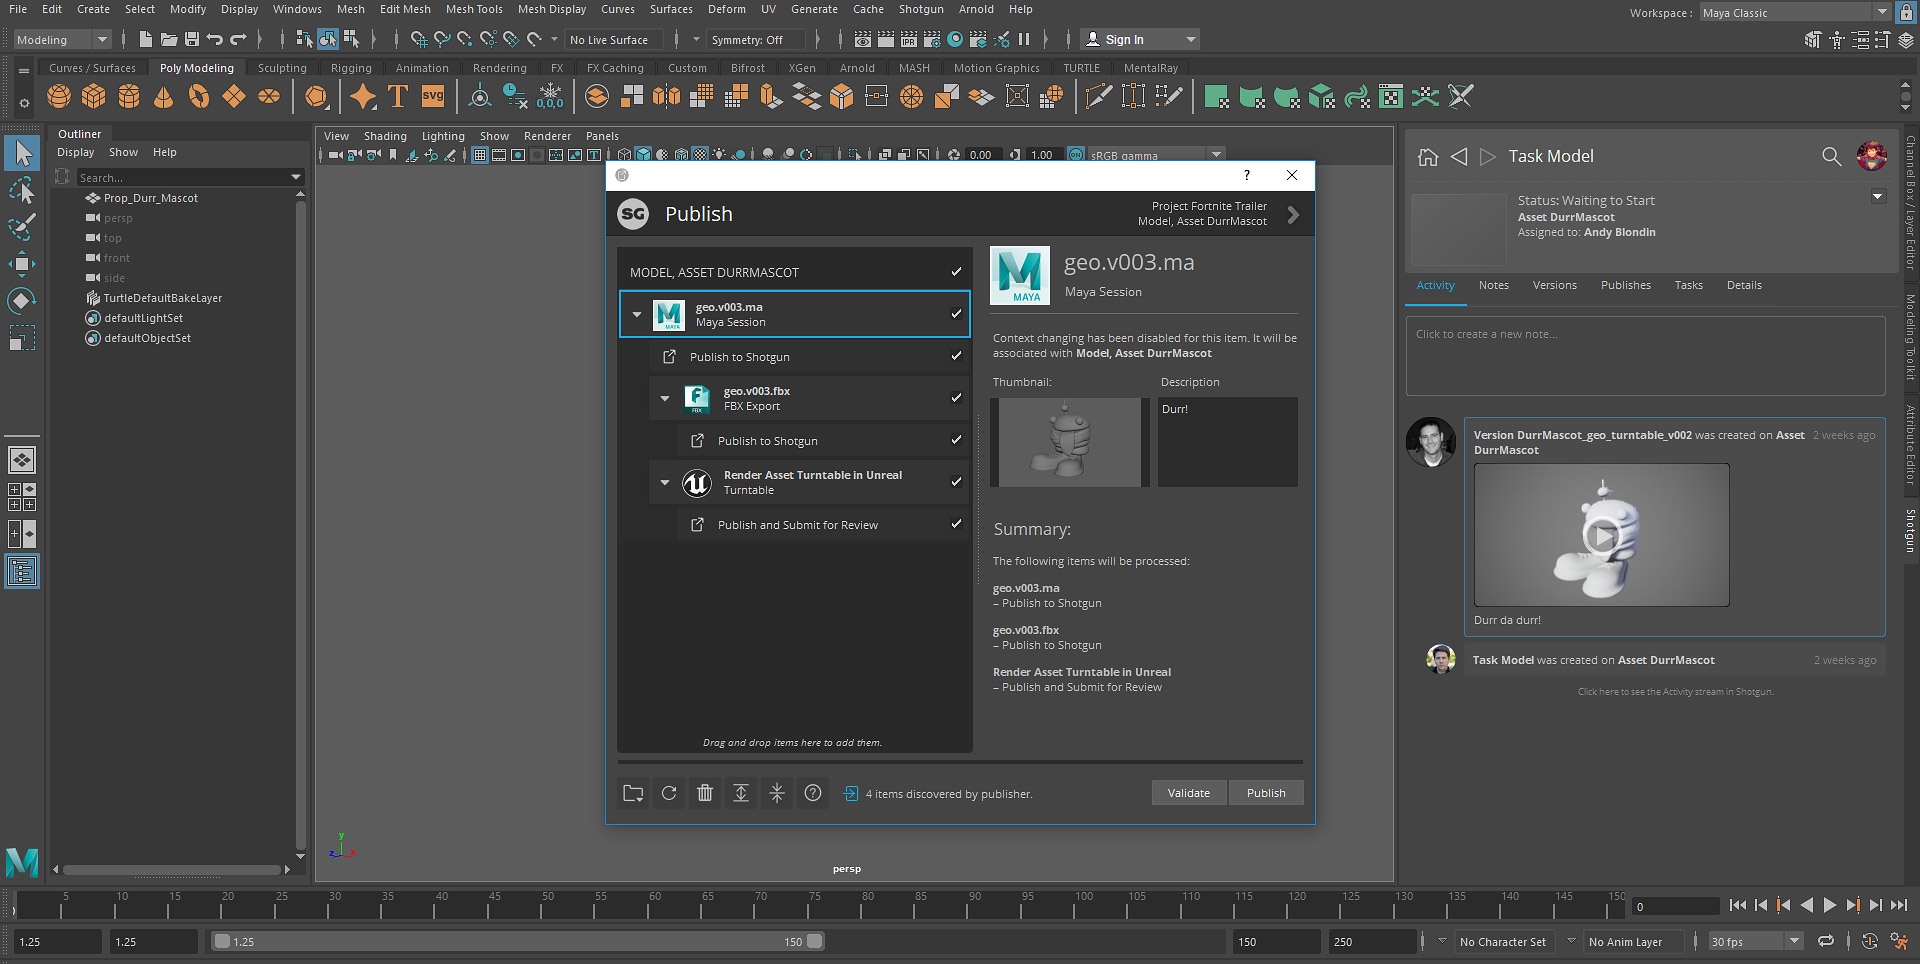1920x964 pixels.
Task: Click the SVG import shelf icon
Action: coord(433,97)
